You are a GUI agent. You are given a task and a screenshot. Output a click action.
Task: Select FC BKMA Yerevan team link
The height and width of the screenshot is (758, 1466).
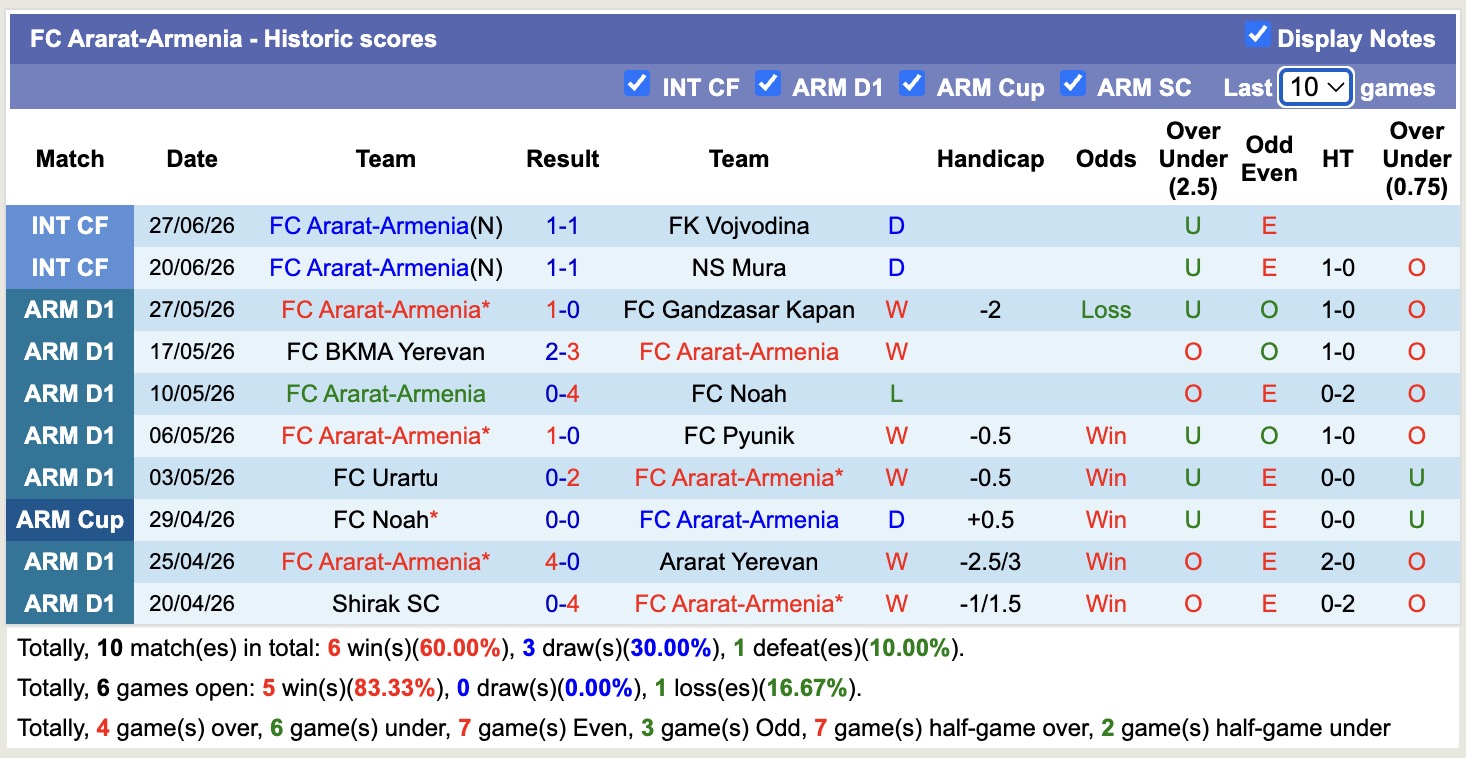pyautogui.click(x=386, y=352)
